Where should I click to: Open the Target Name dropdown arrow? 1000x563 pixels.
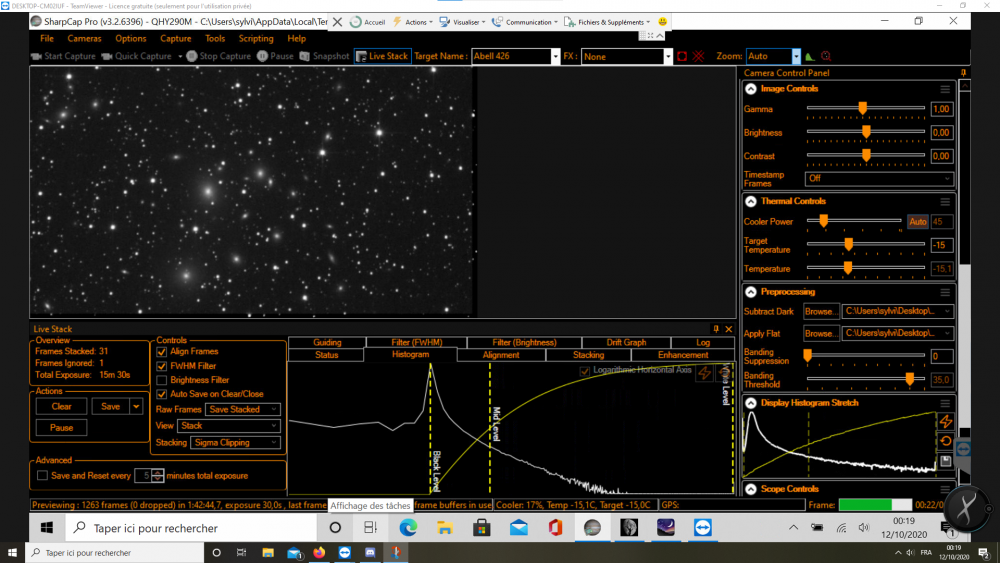tap(555, 56)
